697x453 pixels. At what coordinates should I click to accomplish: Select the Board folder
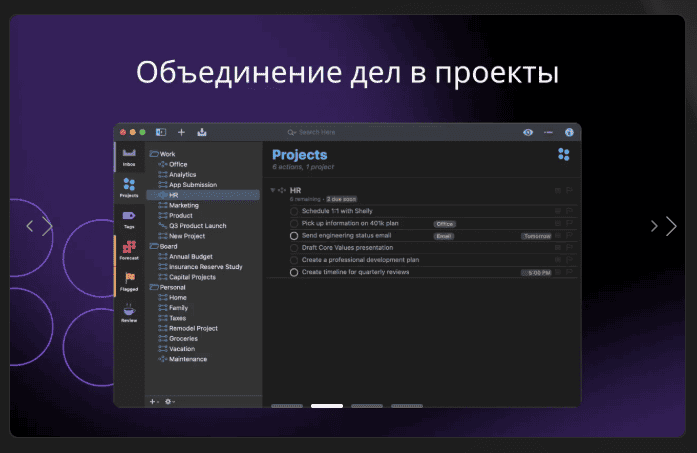click(x=164, y=246)
